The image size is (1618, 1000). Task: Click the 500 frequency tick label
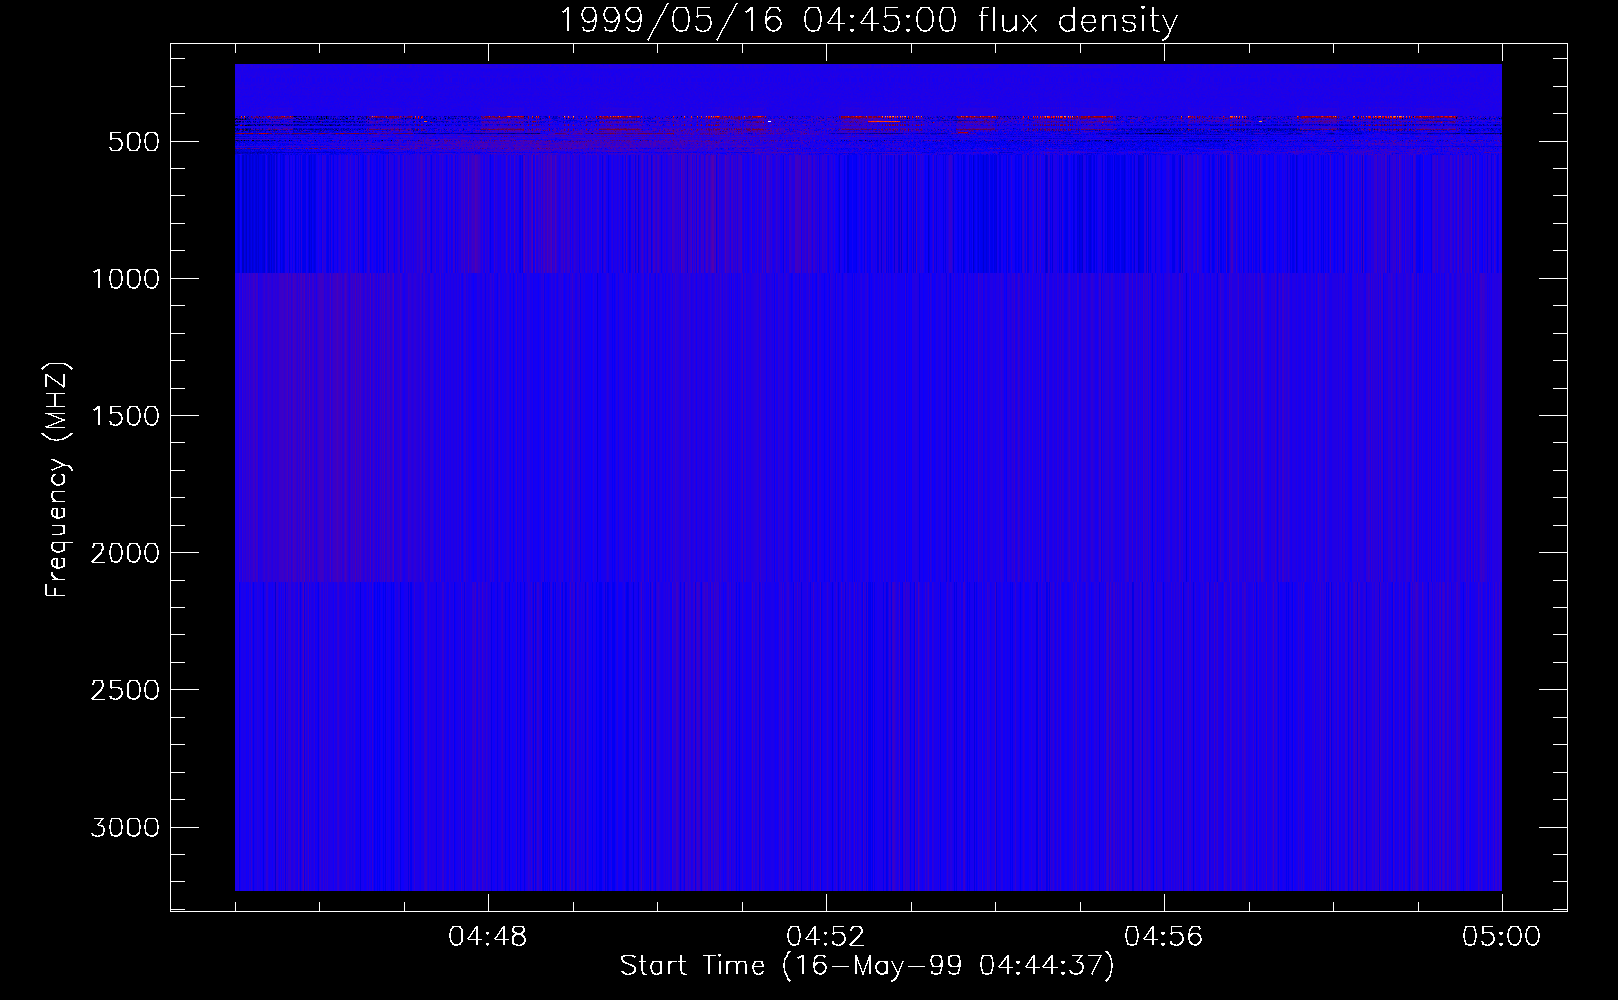[134, 142]
